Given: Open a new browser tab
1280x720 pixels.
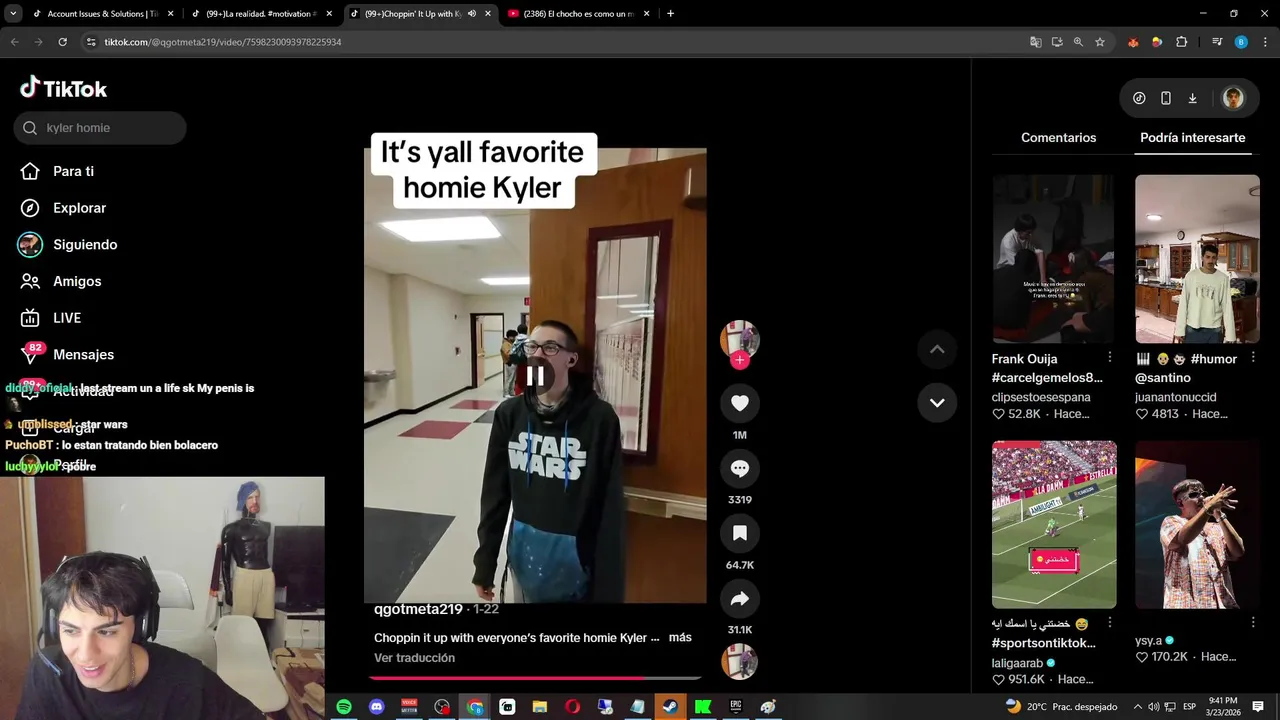Looking at the screenshot, I should point(670,14).
